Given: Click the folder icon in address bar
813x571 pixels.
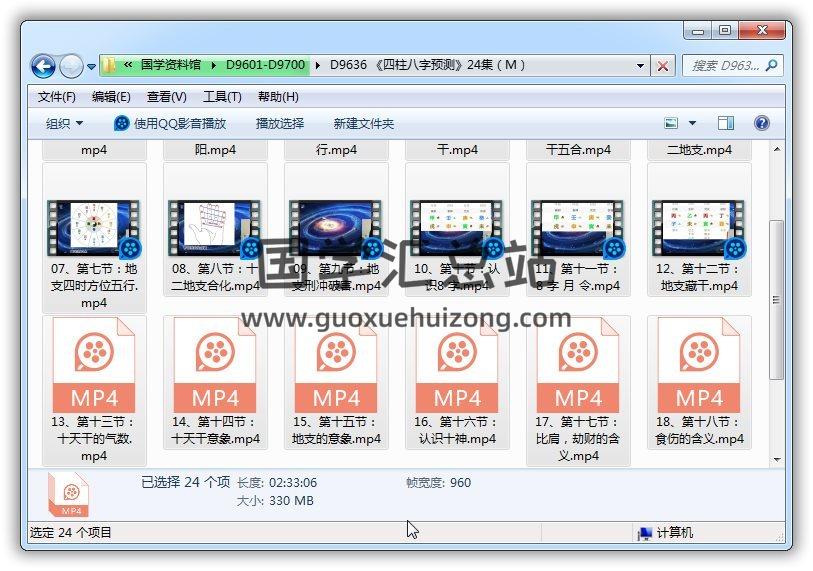Looking at the screenshot, I should [x=109, y=65].
